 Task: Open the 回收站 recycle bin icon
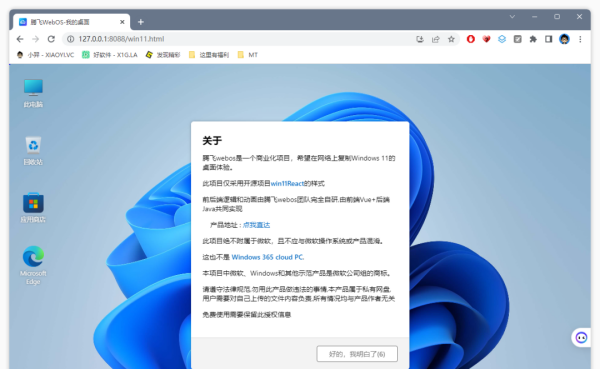[x=33, y=151]
